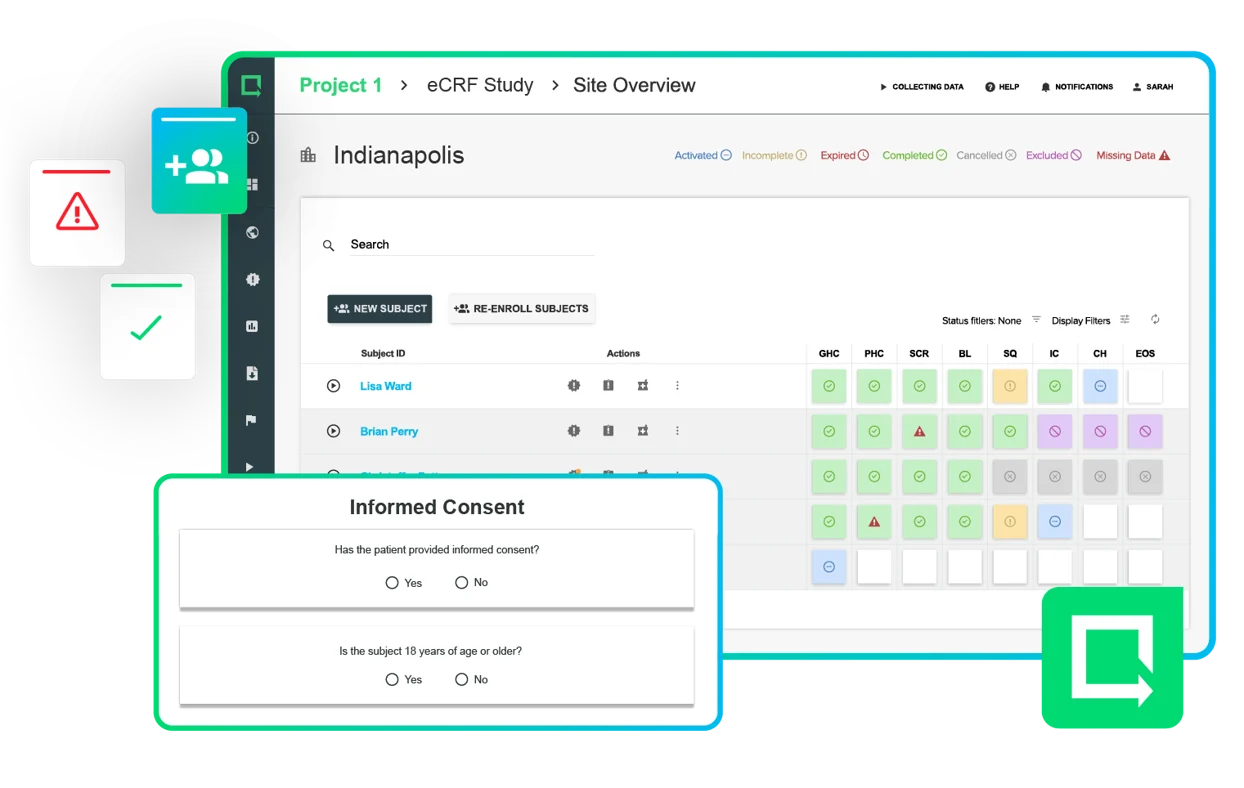Open the Collecting Data menu item
1244x788 pixels.
[921, 87]
